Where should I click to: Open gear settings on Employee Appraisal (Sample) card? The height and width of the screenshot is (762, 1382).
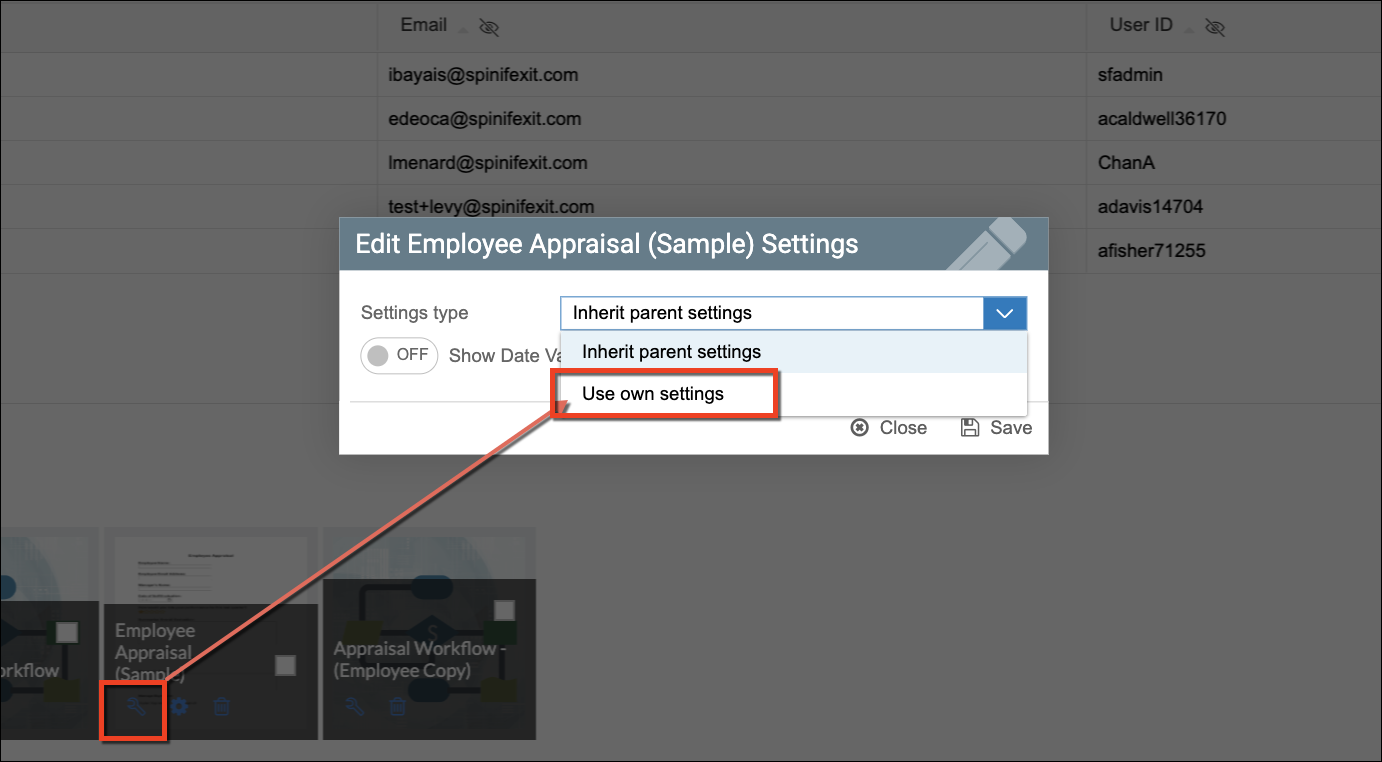coord(179,707)
